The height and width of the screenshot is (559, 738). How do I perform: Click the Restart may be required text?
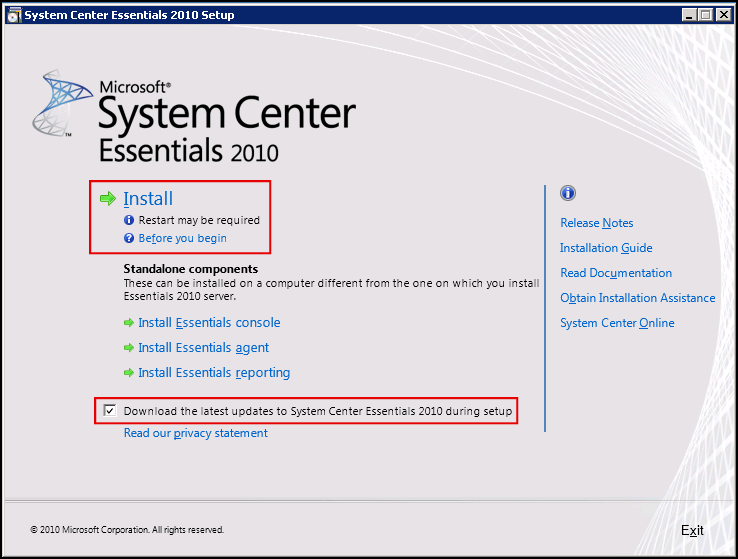199,220
